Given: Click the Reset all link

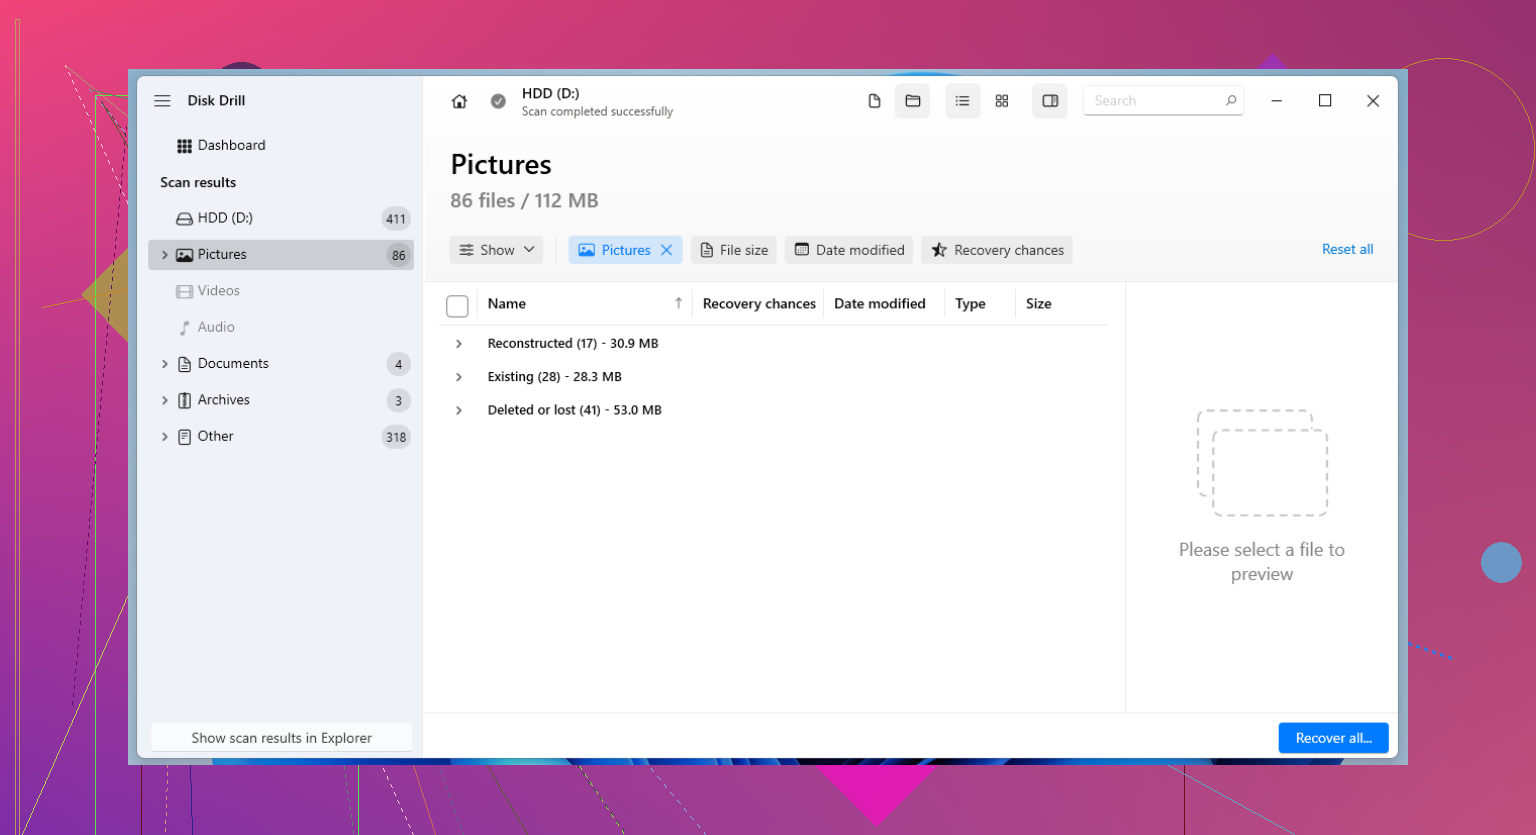Looking at the screenshot, I should click(1347, 249).
